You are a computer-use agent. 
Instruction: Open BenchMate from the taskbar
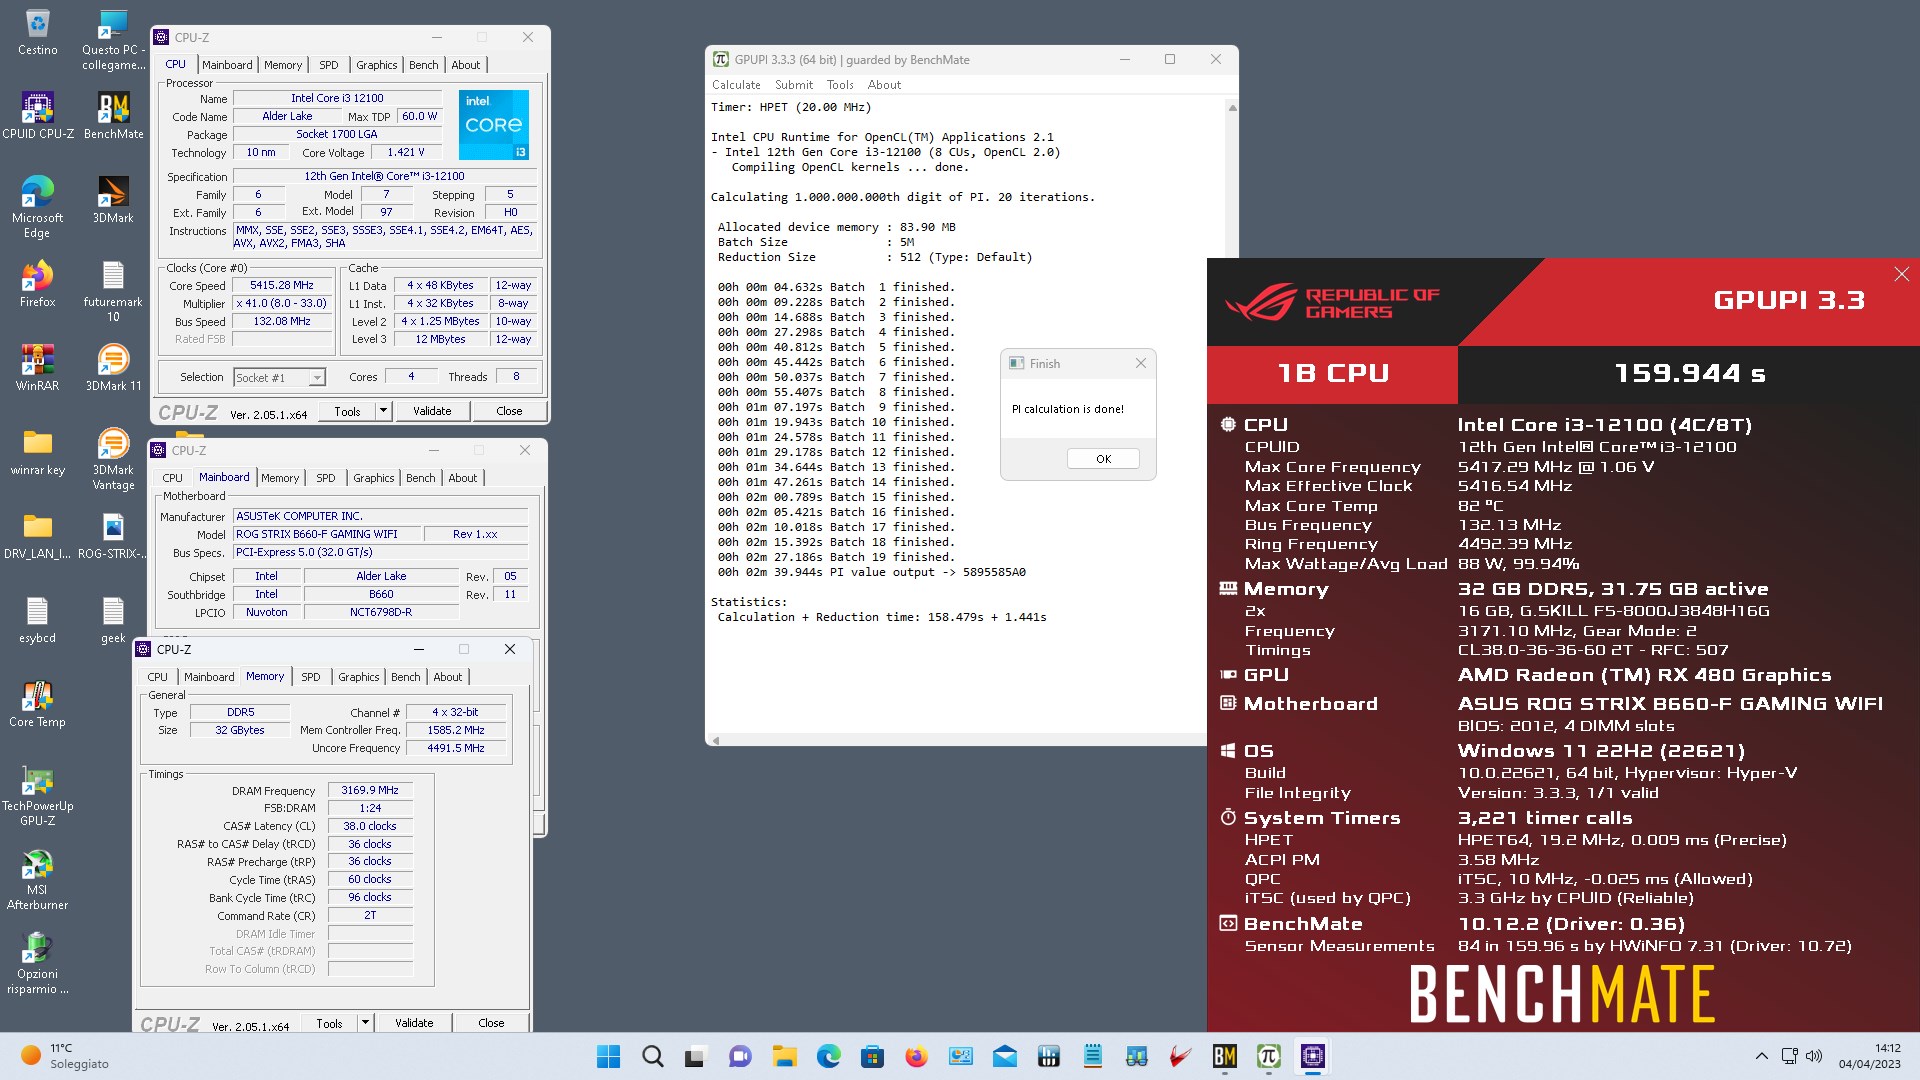(1225, 1056)
